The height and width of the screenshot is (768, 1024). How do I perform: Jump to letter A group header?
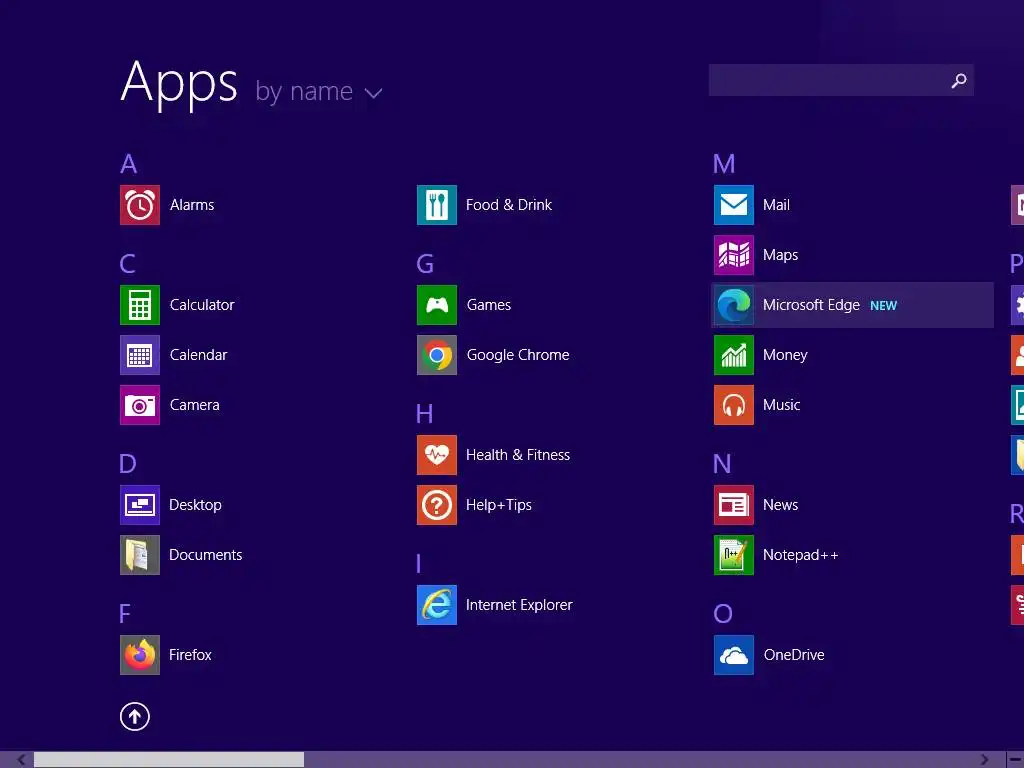[129, 164]
